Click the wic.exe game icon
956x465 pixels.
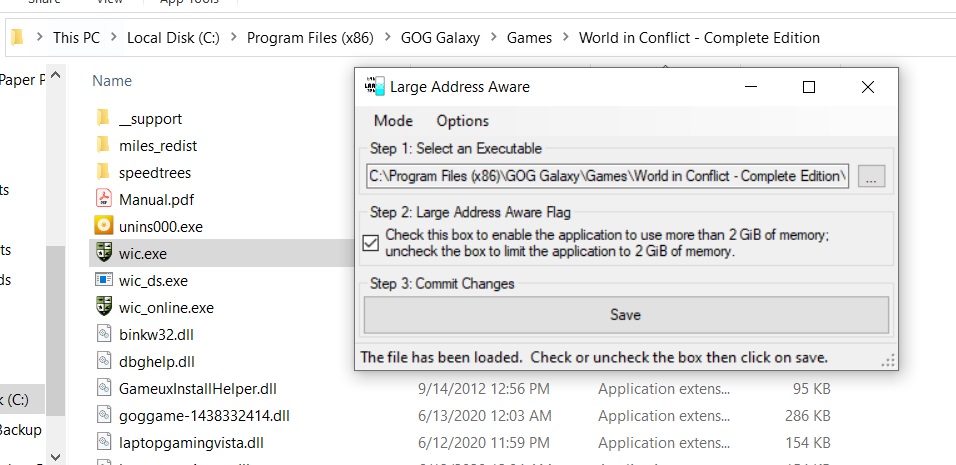104,253
